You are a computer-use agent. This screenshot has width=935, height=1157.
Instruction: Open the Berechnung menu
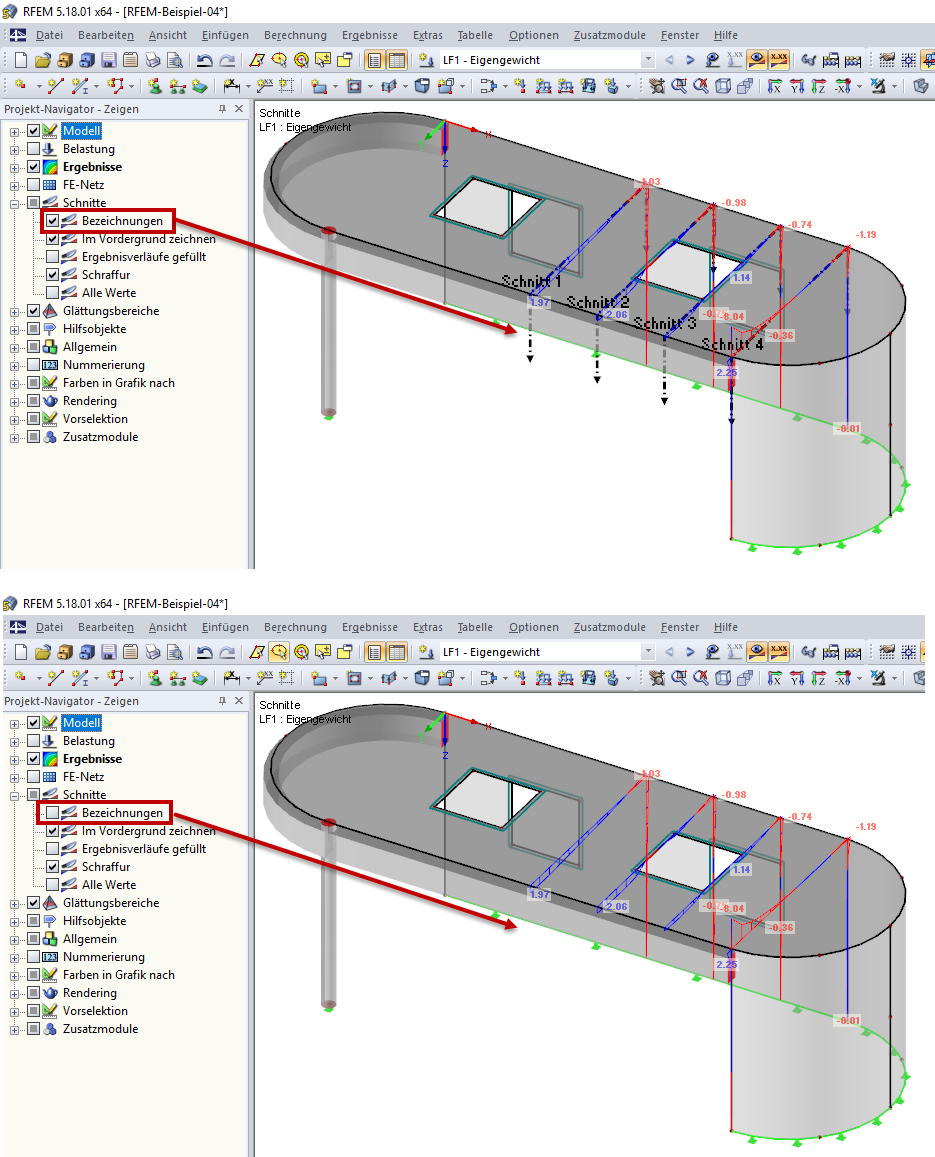(295, 35)
